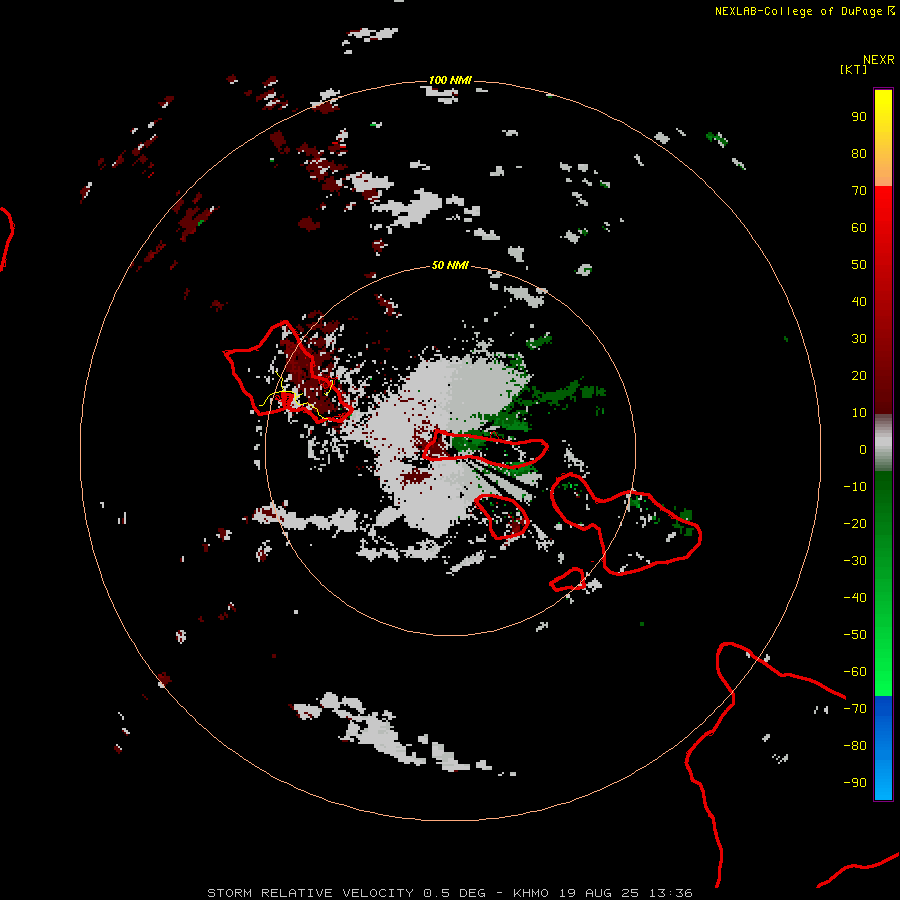The image size is (900, 900).
Task: Pick the blue band of the color scale
Action: click(883, 748)
